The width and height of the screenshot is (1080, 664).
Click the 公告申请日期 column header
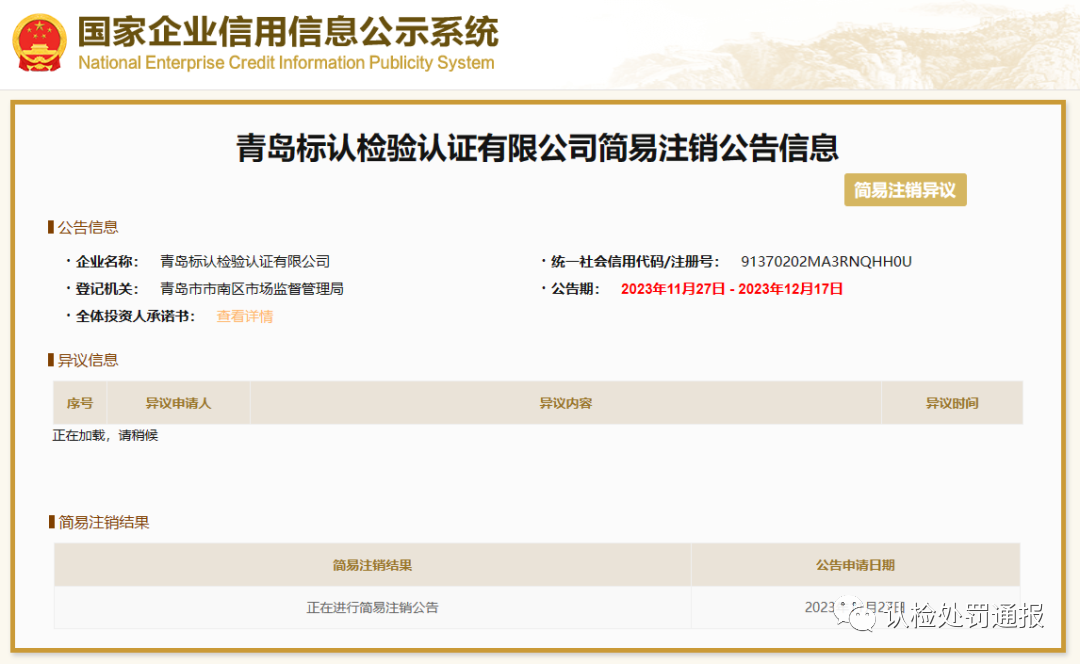pyautogui.click(x=855, y=565)
